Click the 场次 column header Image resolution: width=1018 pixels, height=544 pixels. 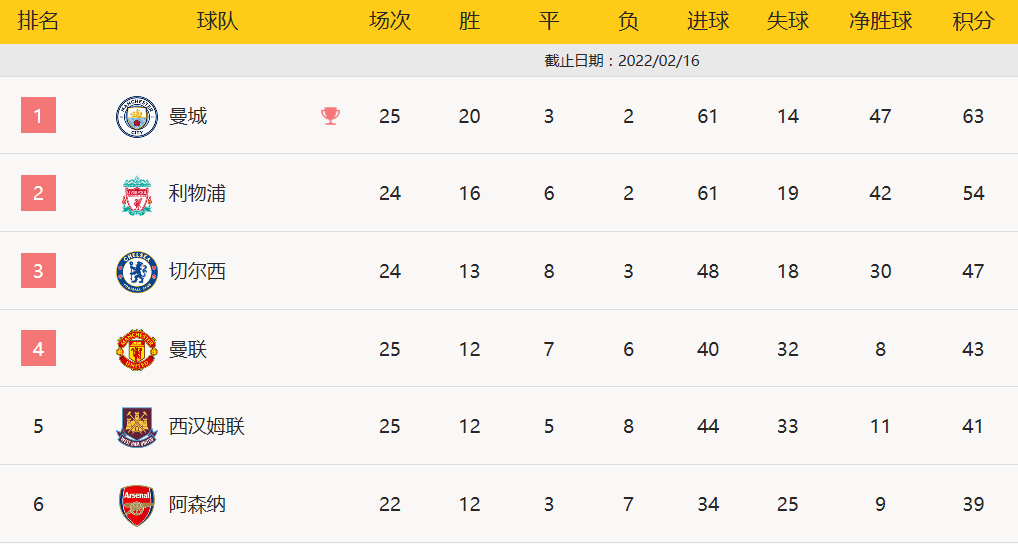tap(390, 21)
